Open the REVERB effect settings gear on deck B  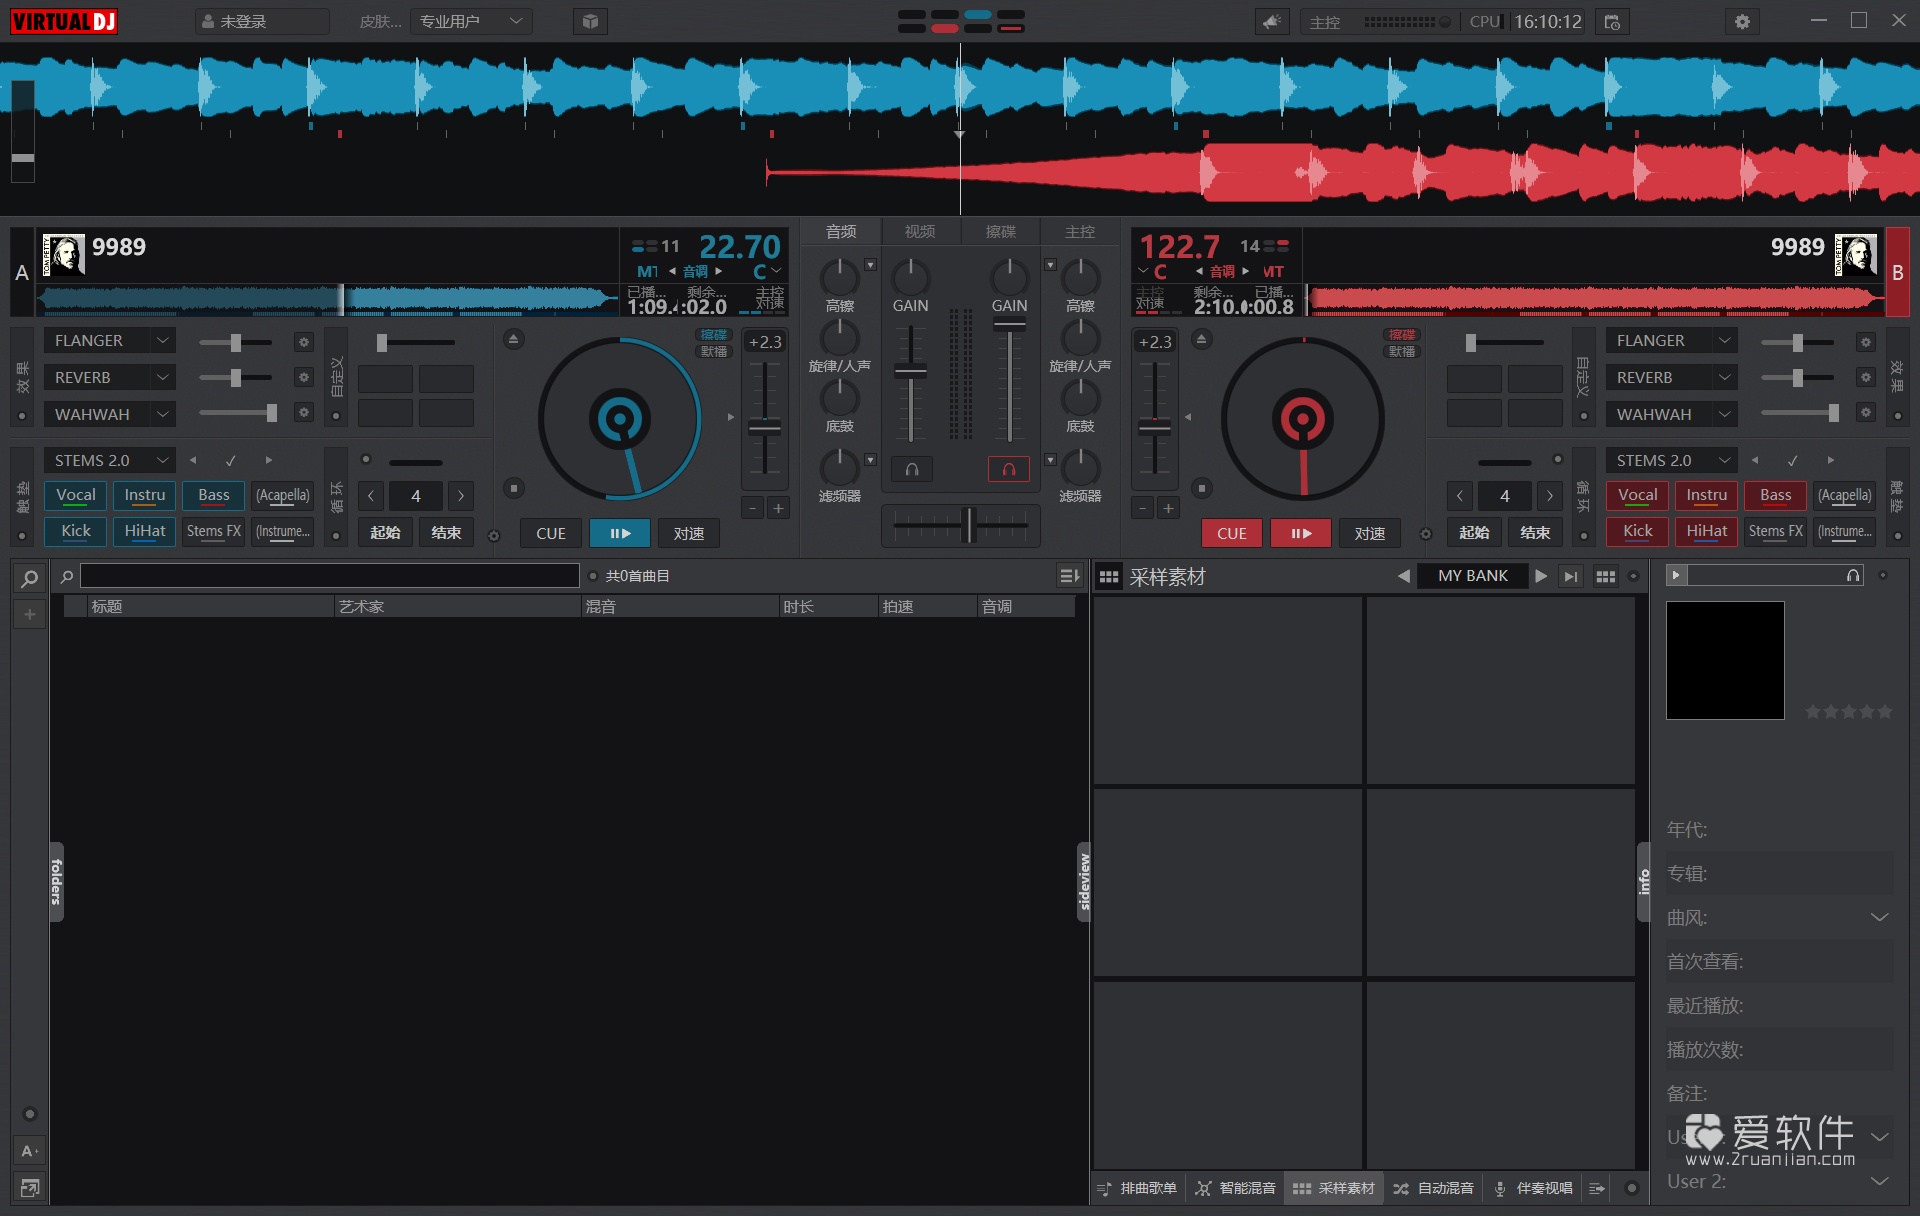pos(1865,378)
